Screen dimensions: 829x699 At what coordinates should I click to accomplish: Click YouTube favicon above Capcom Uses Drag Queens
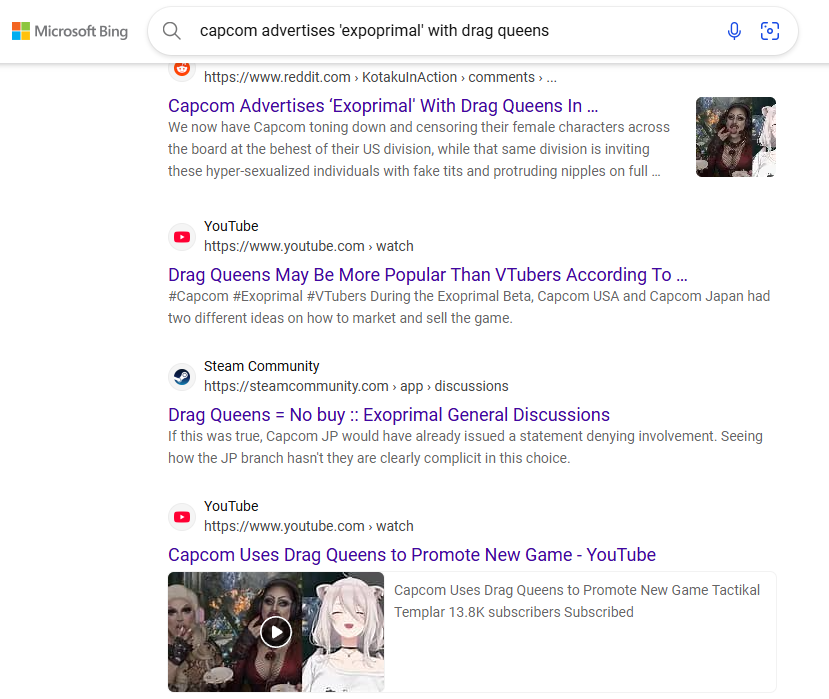(182, 517)
